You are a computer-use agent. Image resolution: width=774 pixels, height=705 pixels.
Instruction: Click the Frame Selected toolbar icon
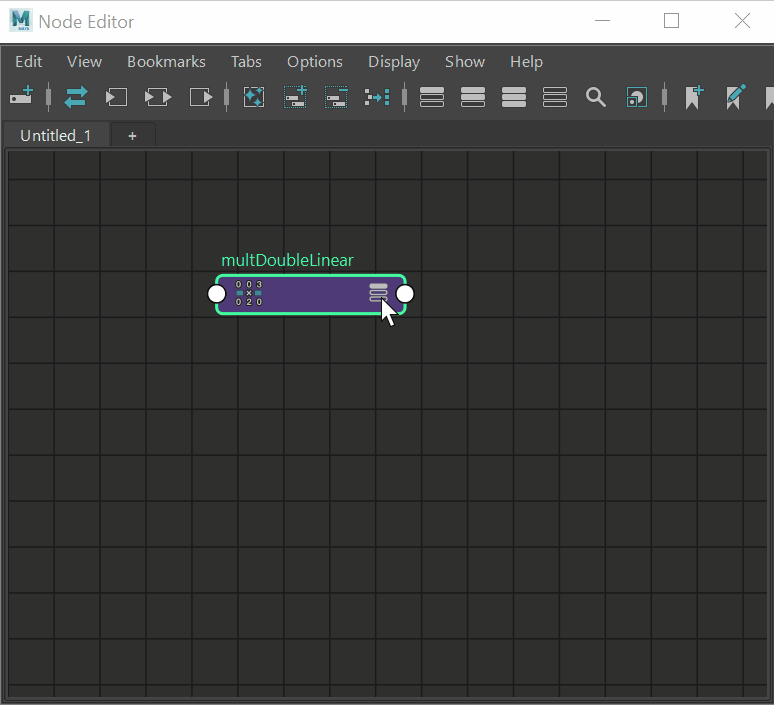tap(254, 97)
